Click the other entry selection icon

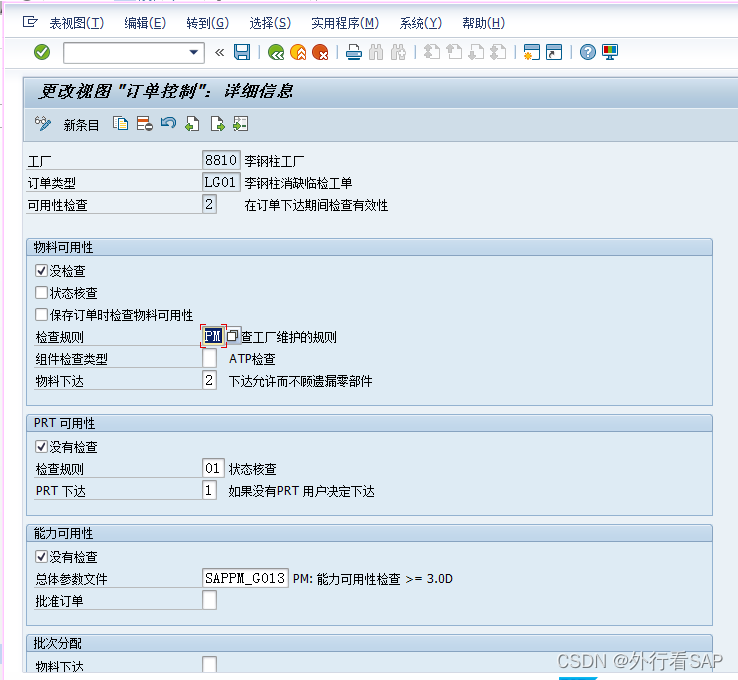click(241, 124)
